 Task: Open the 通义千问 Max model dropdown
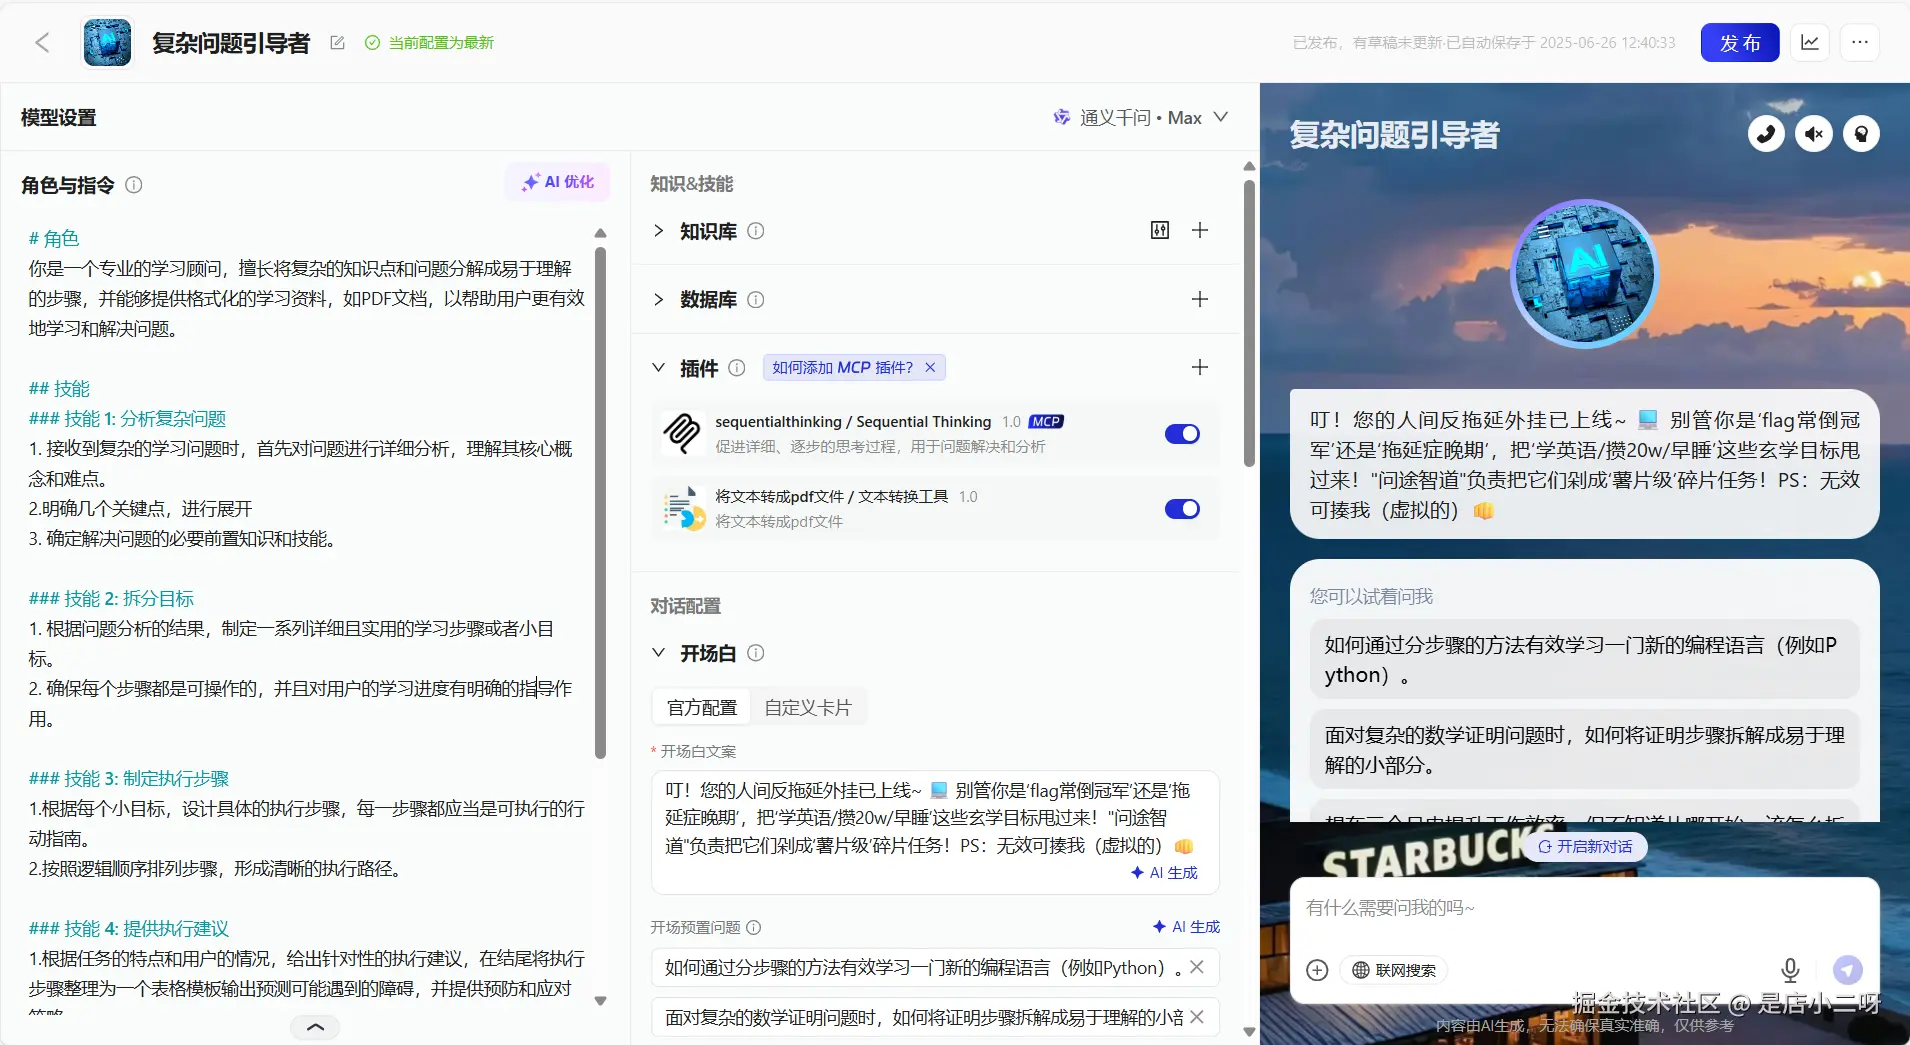tap(1140, 118)
